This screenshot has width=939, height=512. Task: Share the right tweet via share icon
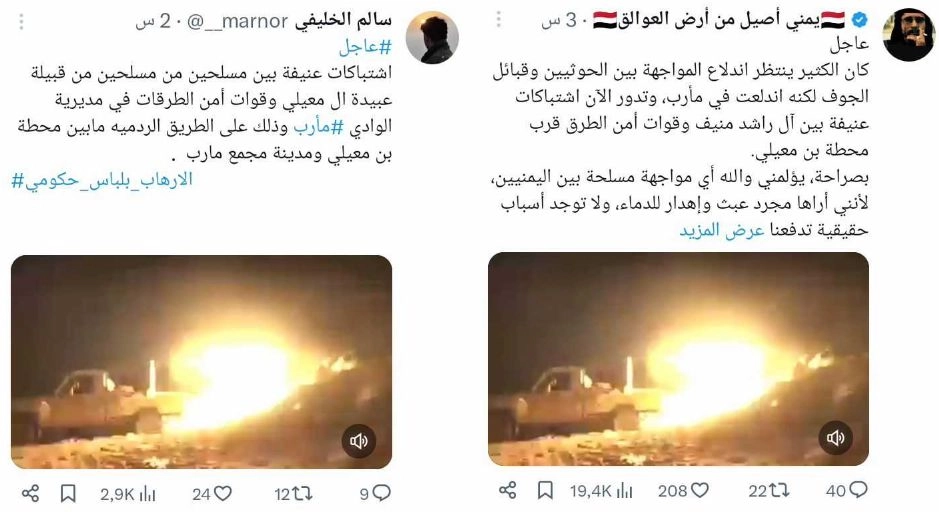click(507, 490)
